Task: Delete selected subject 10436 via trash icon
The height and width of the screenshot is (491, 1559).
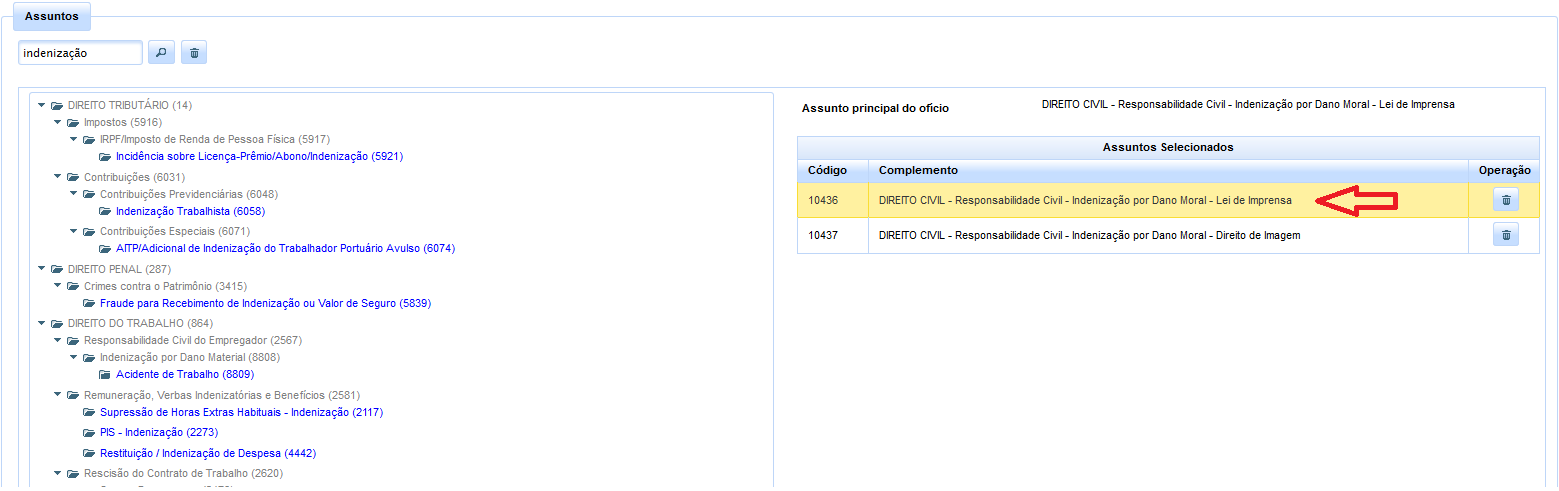Action: coord(1505,200)
